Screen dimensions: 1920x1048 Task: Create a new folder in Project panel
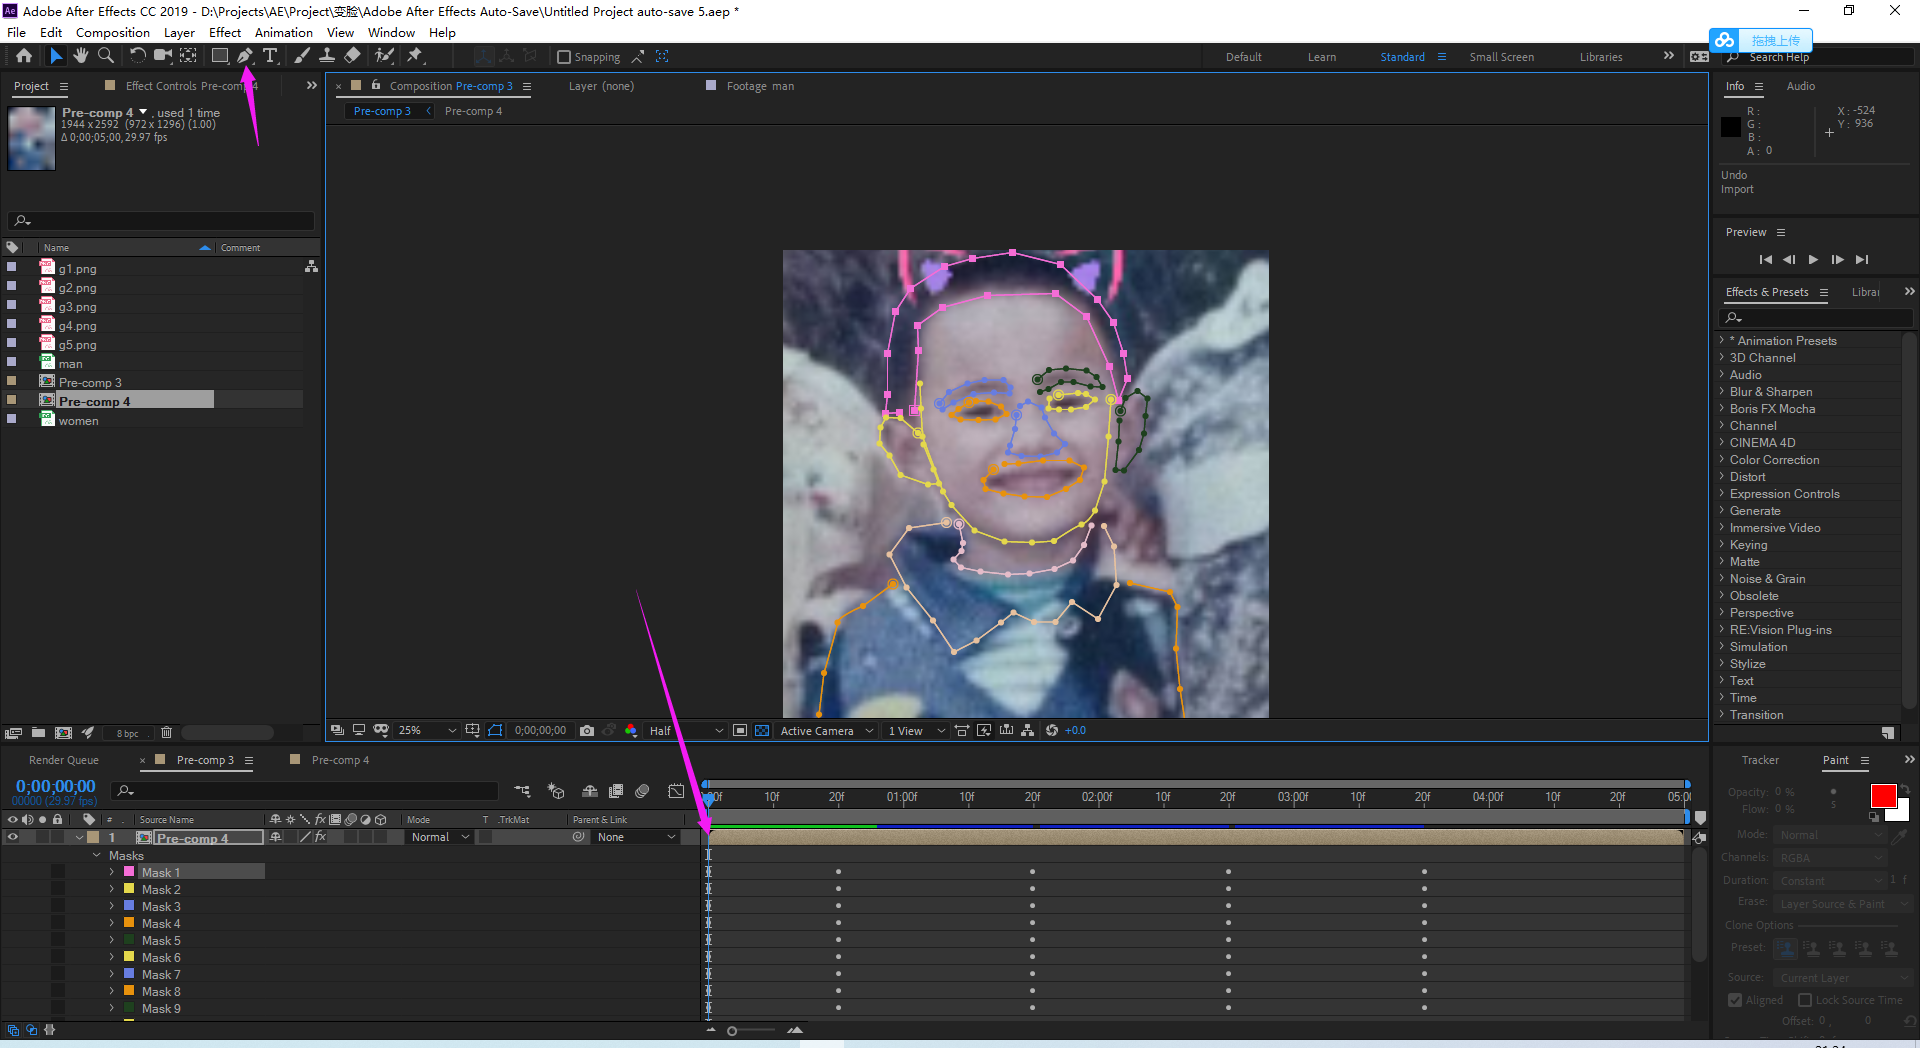click(38, 733)
